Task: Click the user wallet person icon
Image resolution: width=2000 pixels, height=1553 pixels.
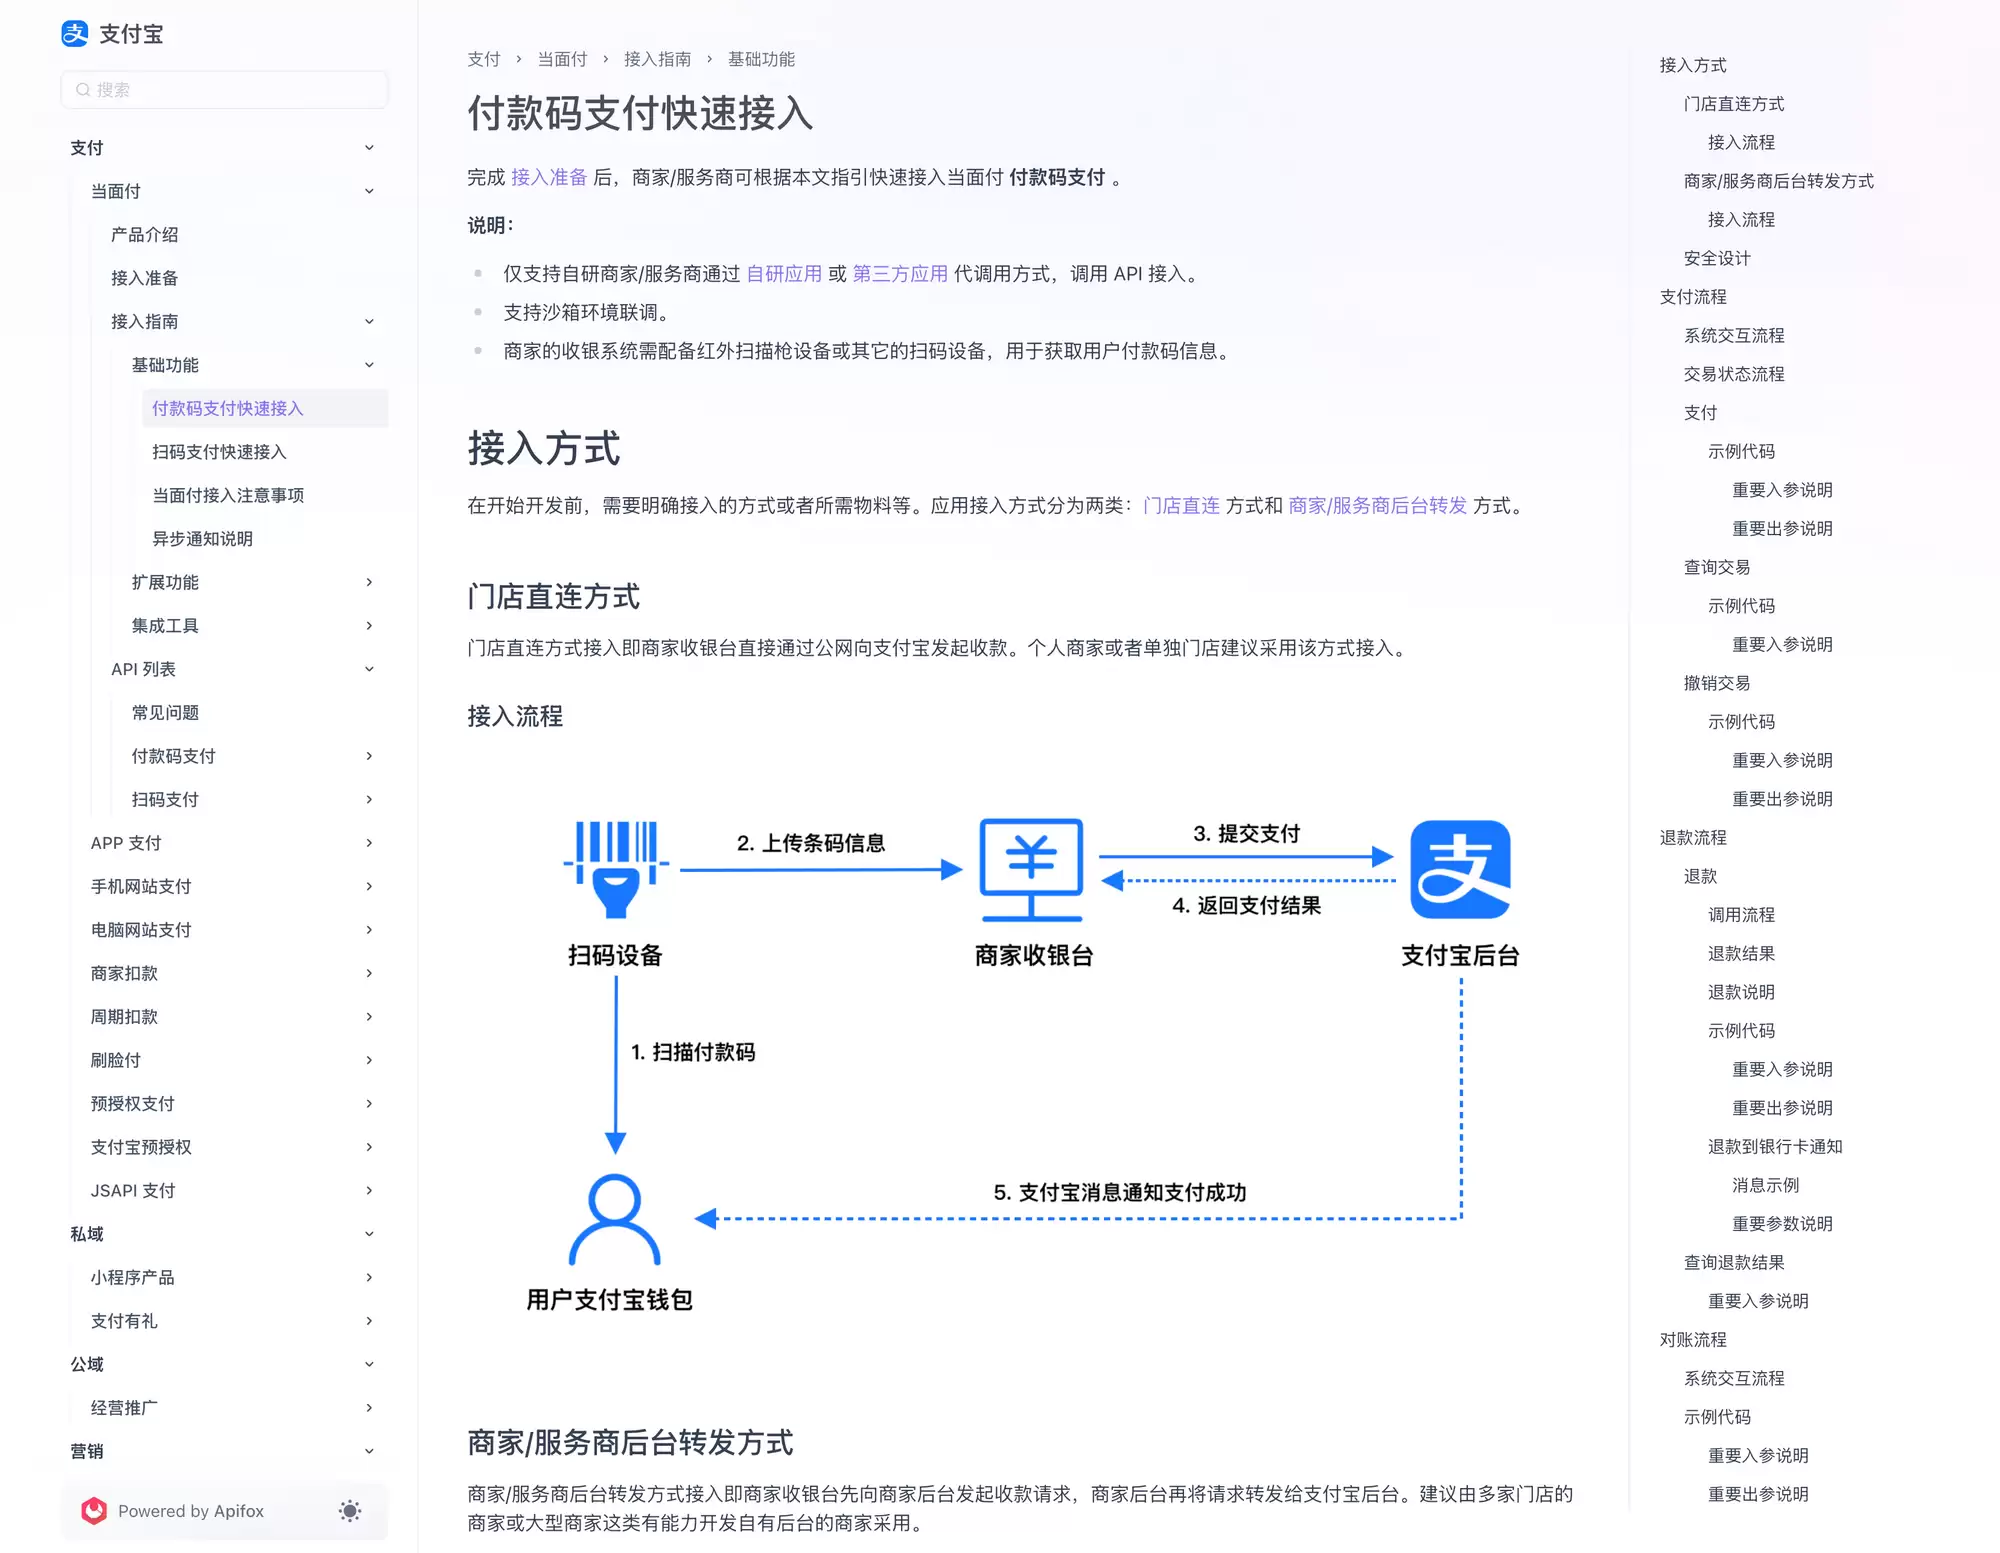Action: pos(614,1220)
